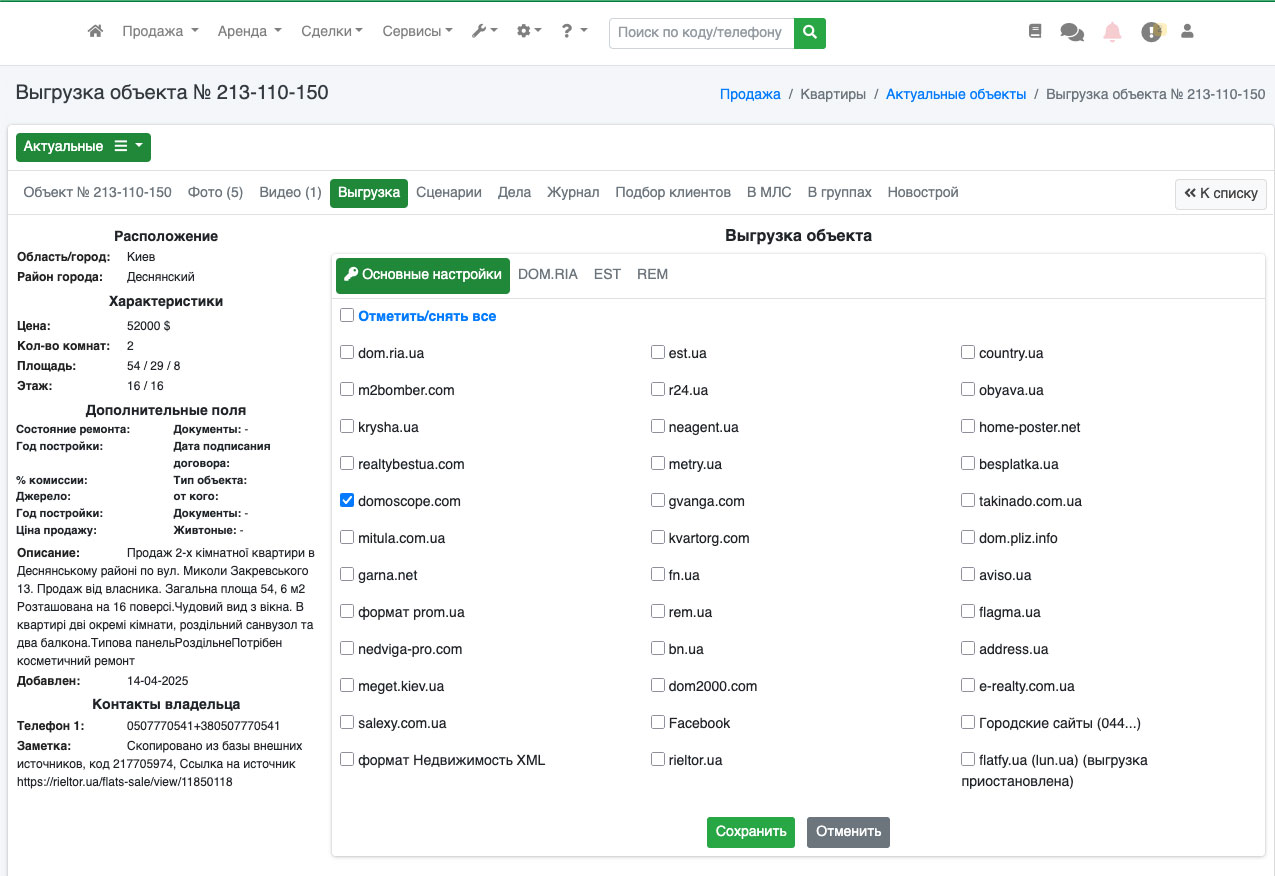The width and height of the screenshot is (1275, 876).
Task: Enable the dom.ria.ua checkbox
Action: click(x=347, y=352)
